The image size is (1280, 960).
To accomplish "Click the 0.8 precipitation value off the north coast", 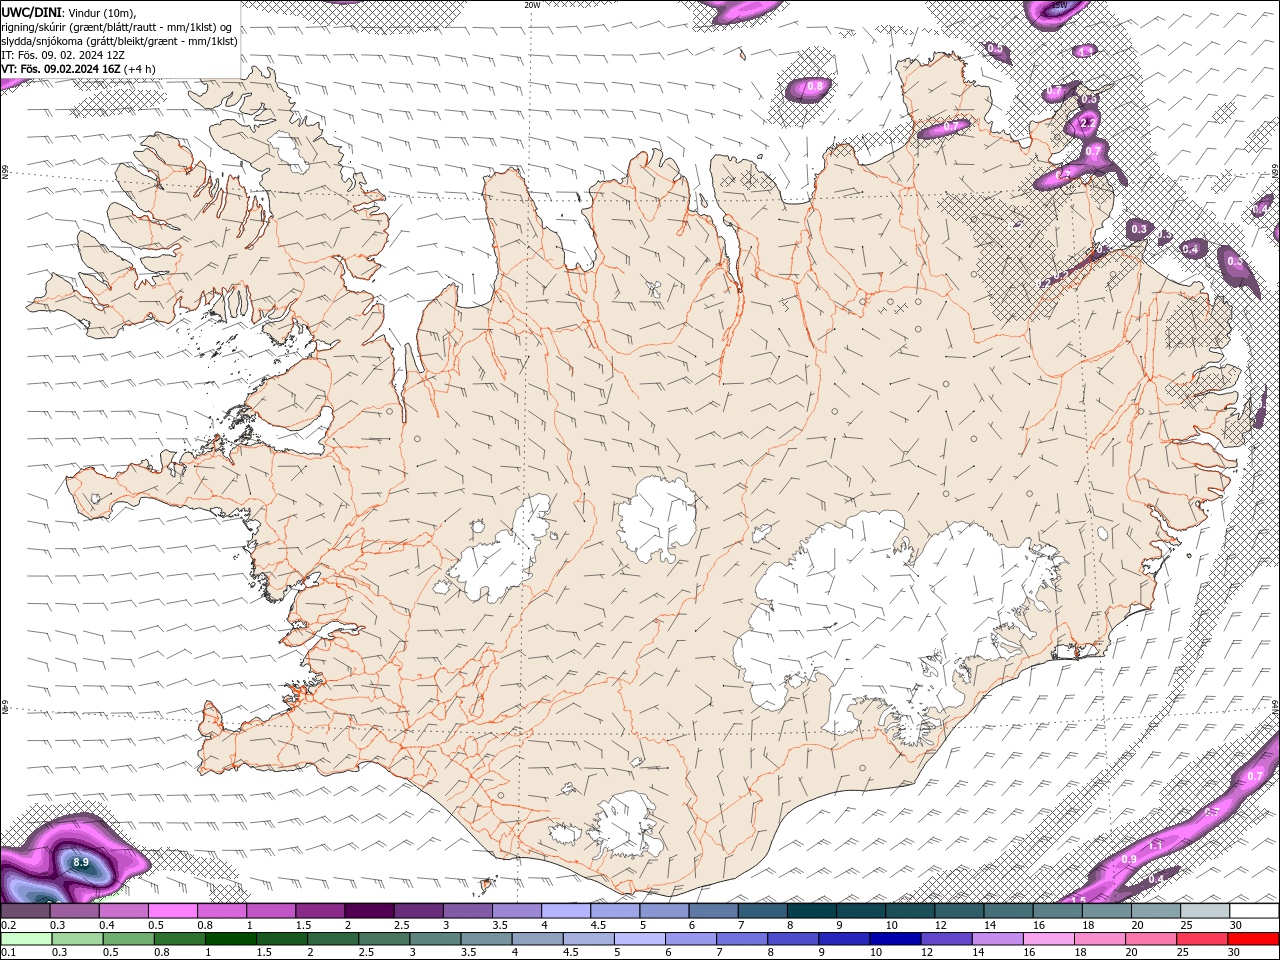I will 815,87.
